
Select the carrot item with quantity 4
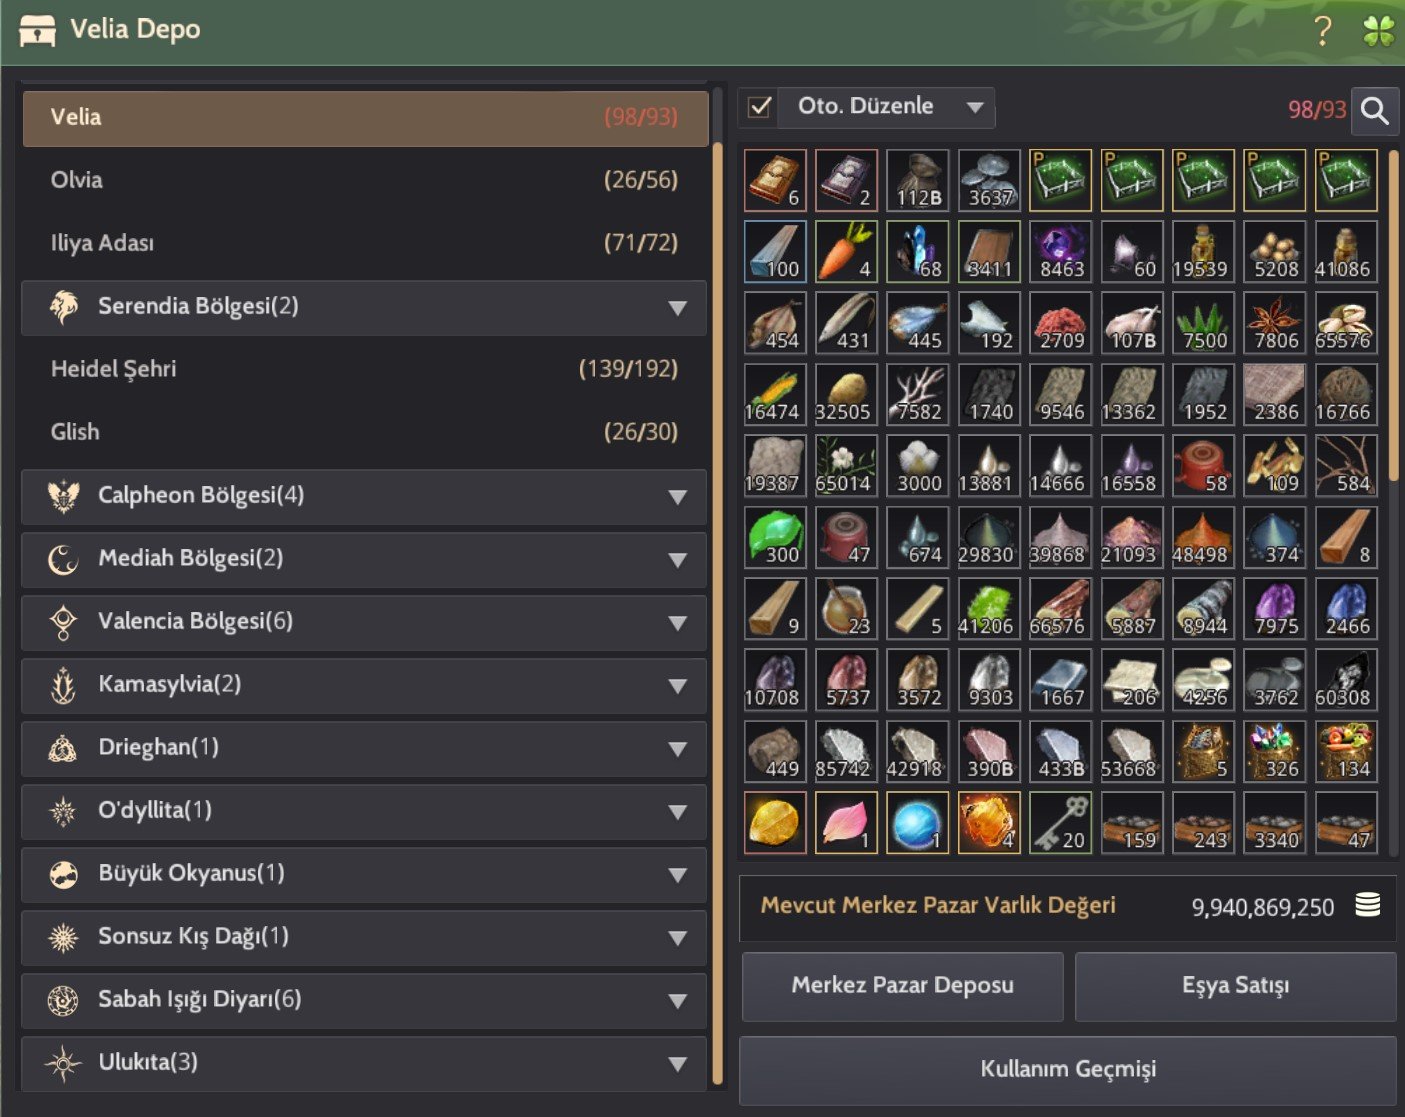(x=846, y=252)
